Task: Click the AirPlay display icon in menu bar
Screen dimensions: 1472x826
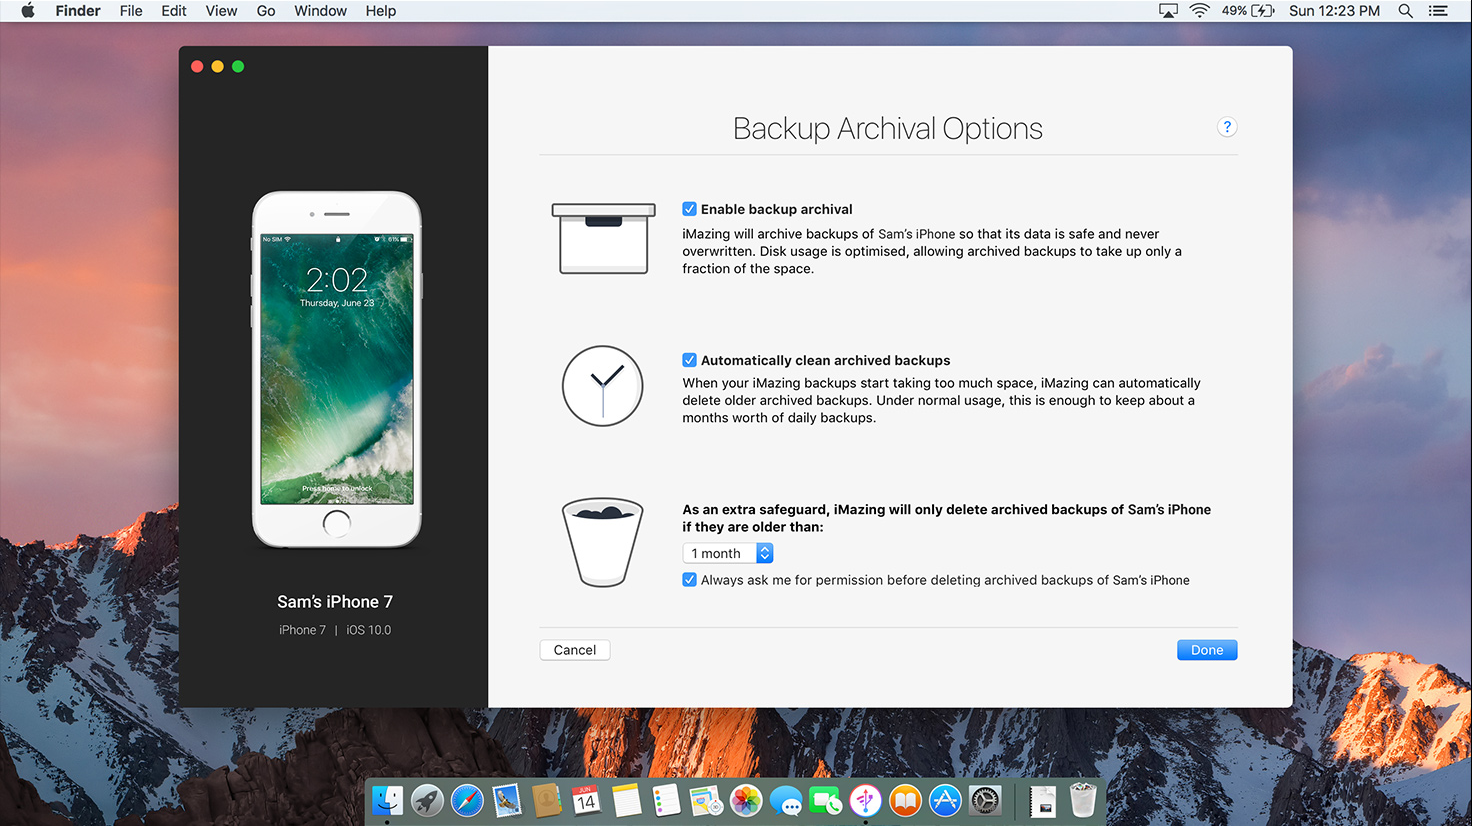Action: [1168, 11]
